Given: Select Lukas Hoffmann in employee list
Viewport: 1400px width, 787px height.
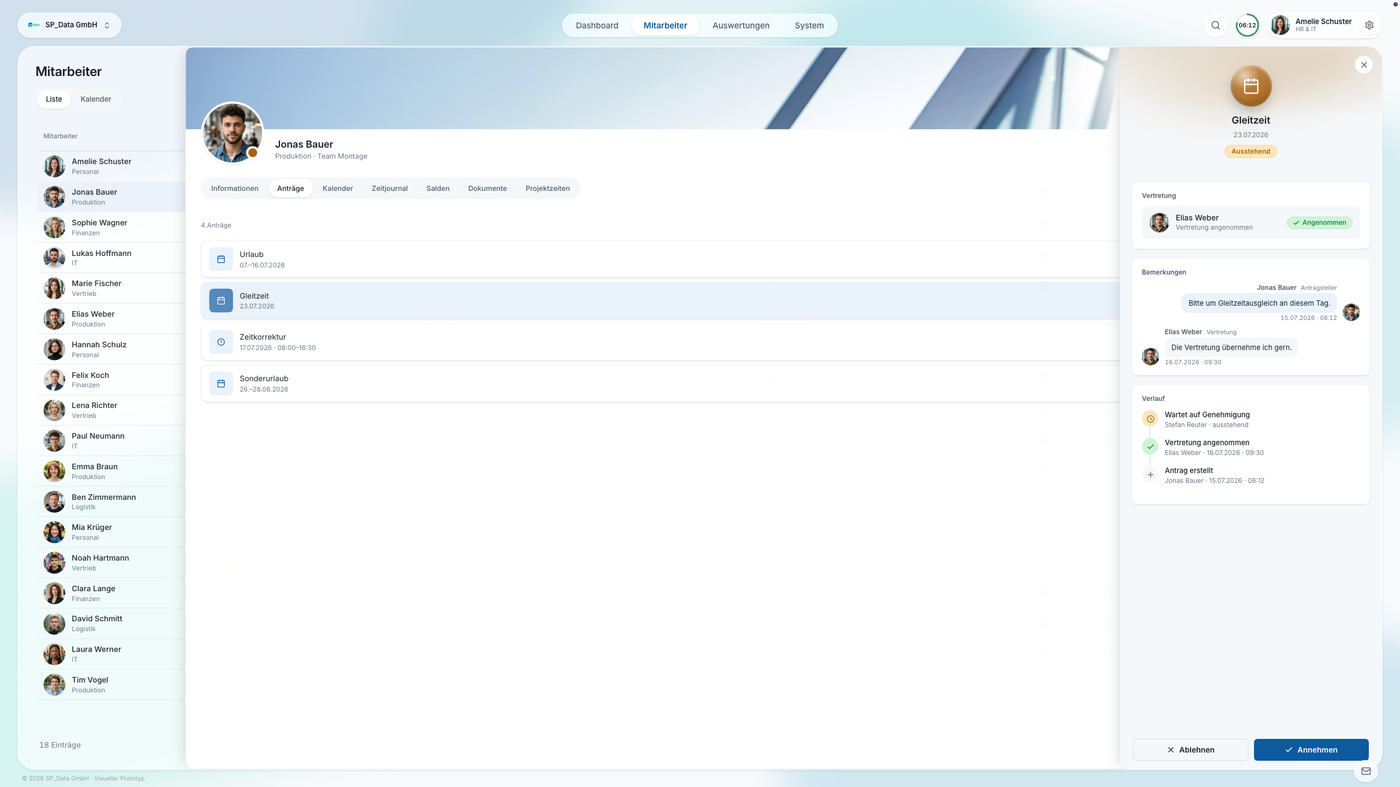Looking at the screenshot, I should point(111,258).
